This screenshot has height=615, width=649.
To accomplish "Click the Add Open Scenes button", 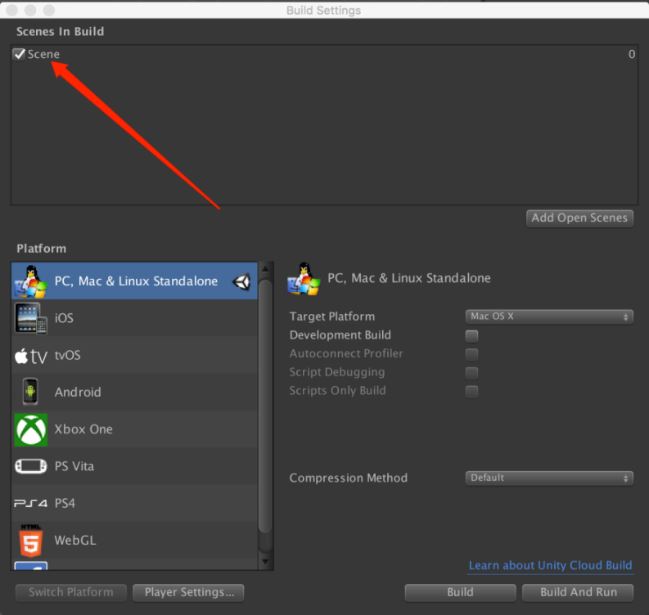I will pos(580,218).
